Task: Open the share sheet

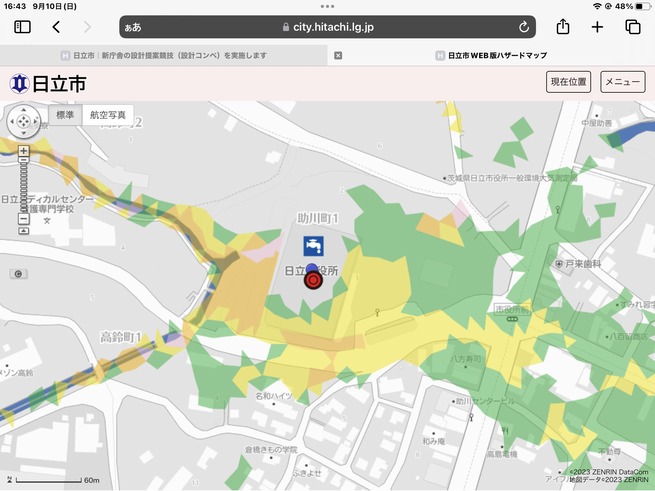Action: (x=563, y=27)
